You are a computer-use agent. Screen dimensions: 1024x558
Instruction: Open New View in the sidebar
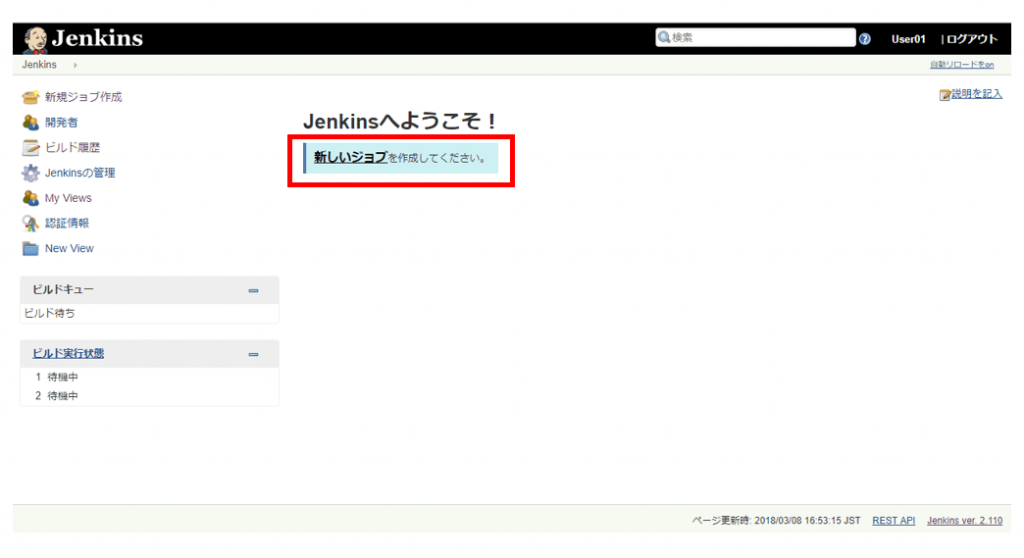(x=69, y=248)
